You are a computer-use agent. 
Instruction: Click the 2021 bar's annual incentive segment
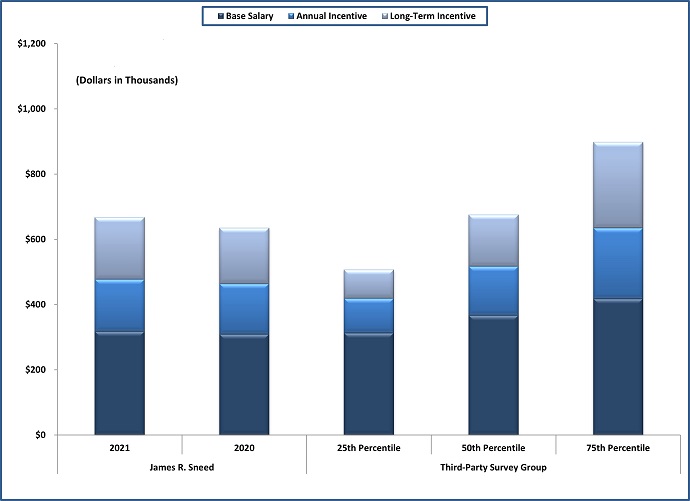pyautogui.click(x=119, y=305)
